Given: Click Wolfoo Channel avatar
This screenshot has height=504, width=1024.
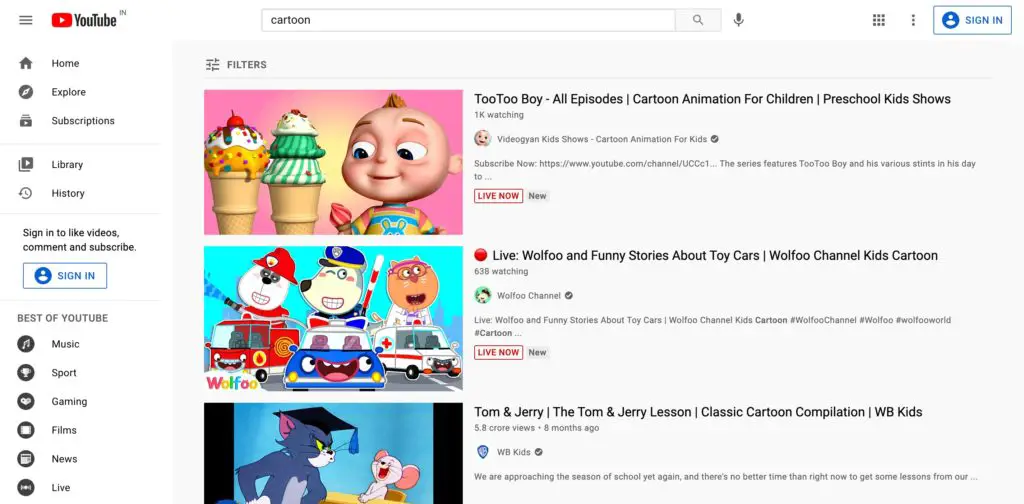Looking at the screenshot, I should (483, 295).
